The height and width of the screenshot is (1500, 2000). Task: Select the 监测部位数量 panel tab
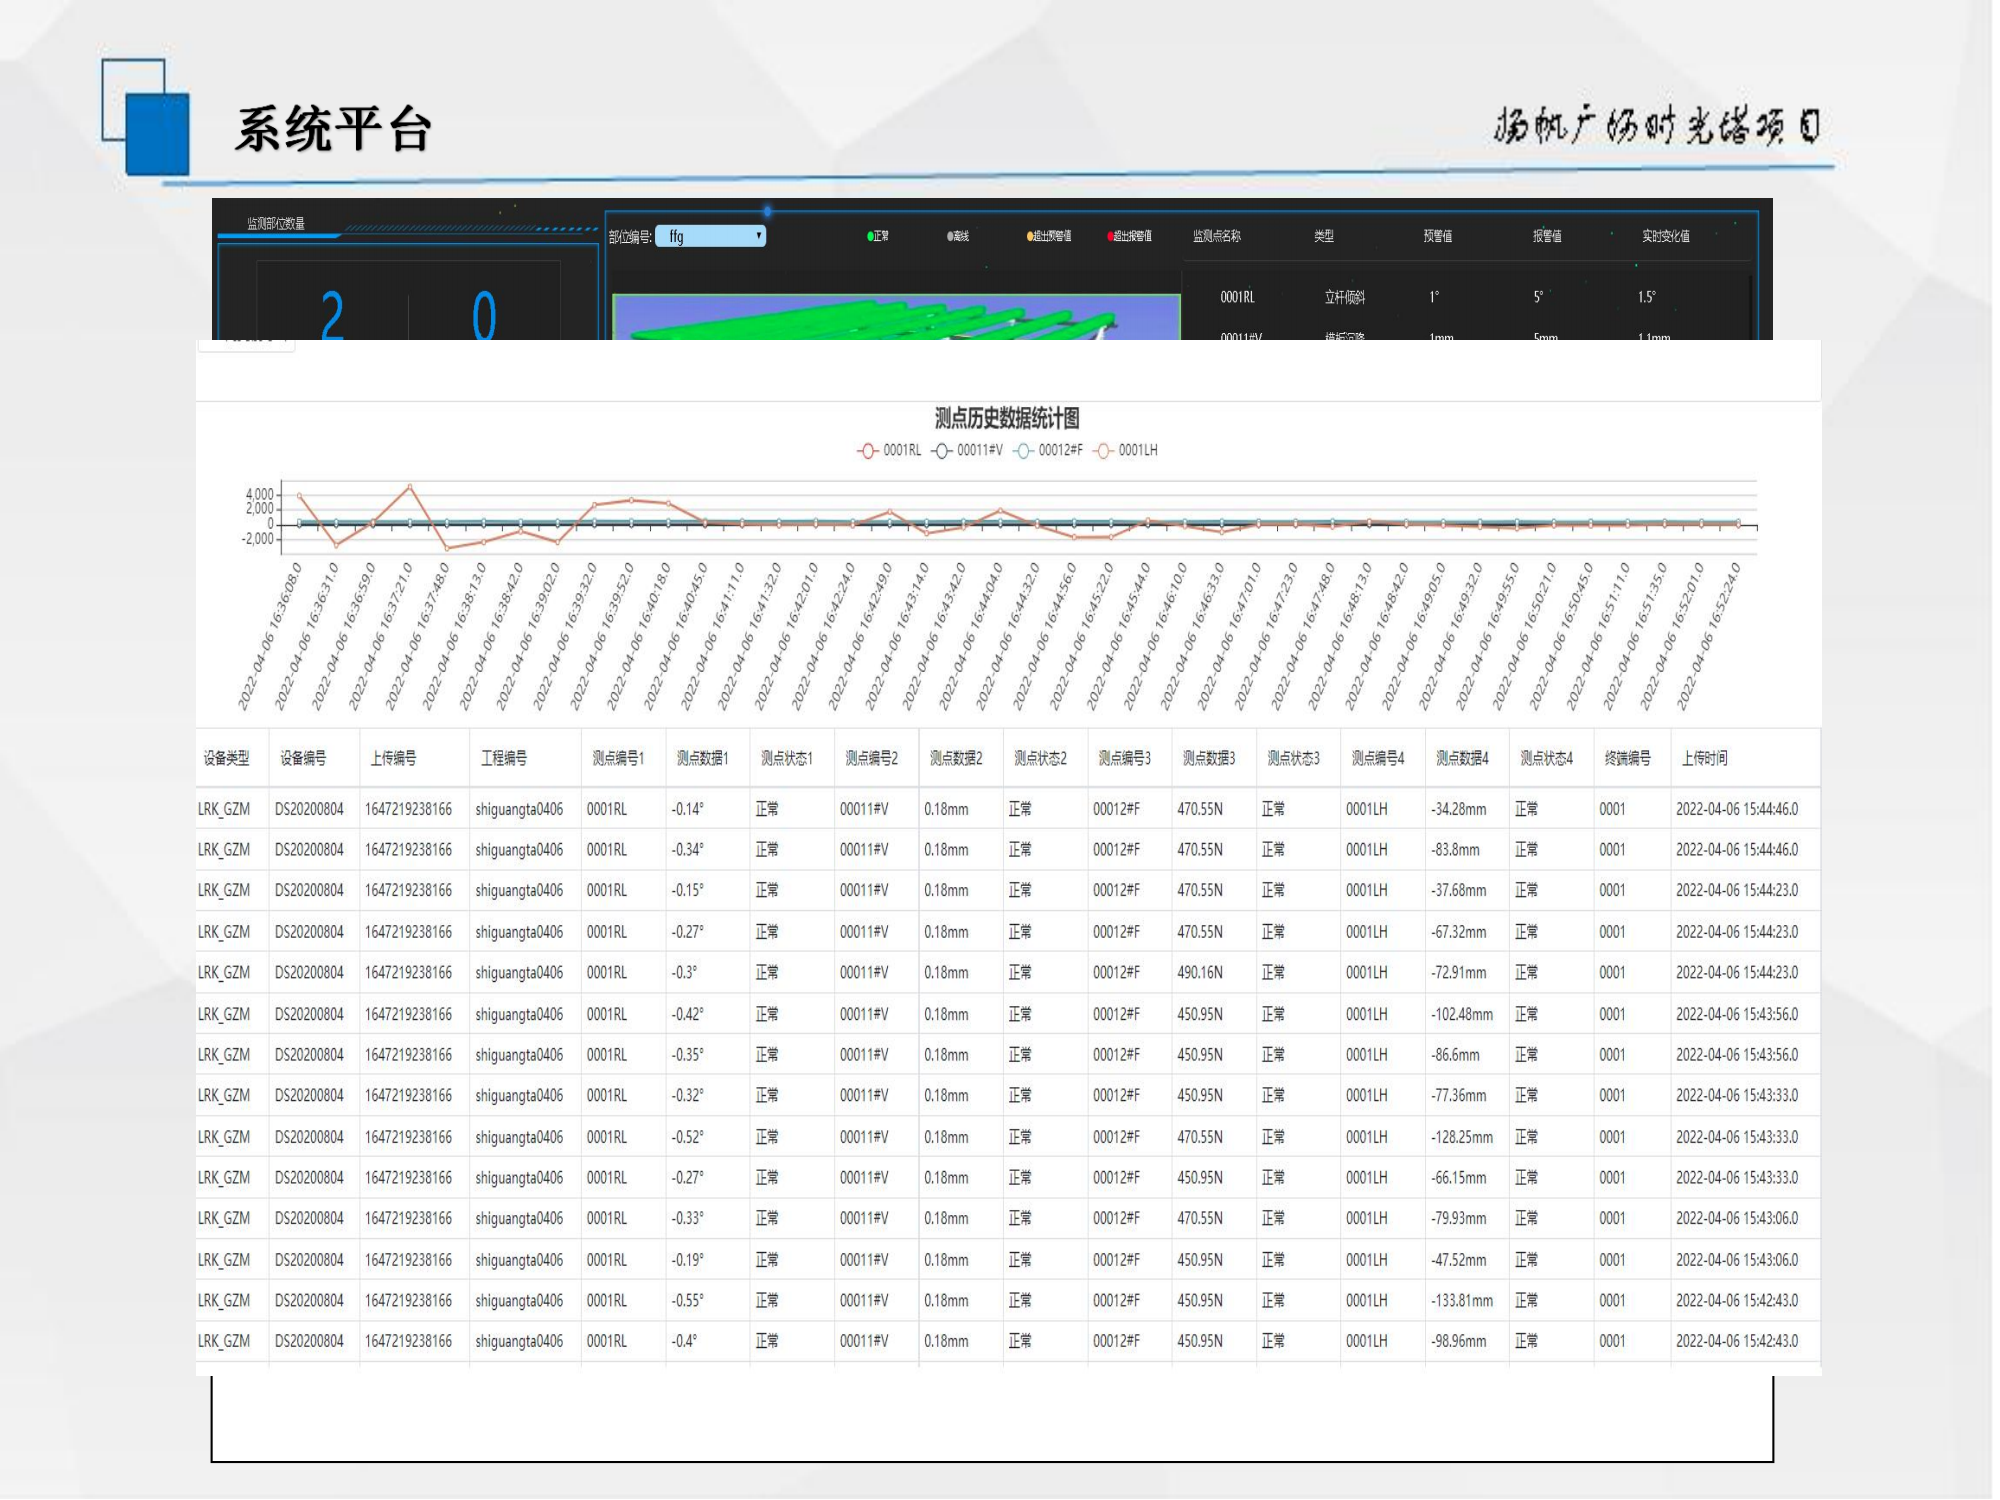click(276, 224)
